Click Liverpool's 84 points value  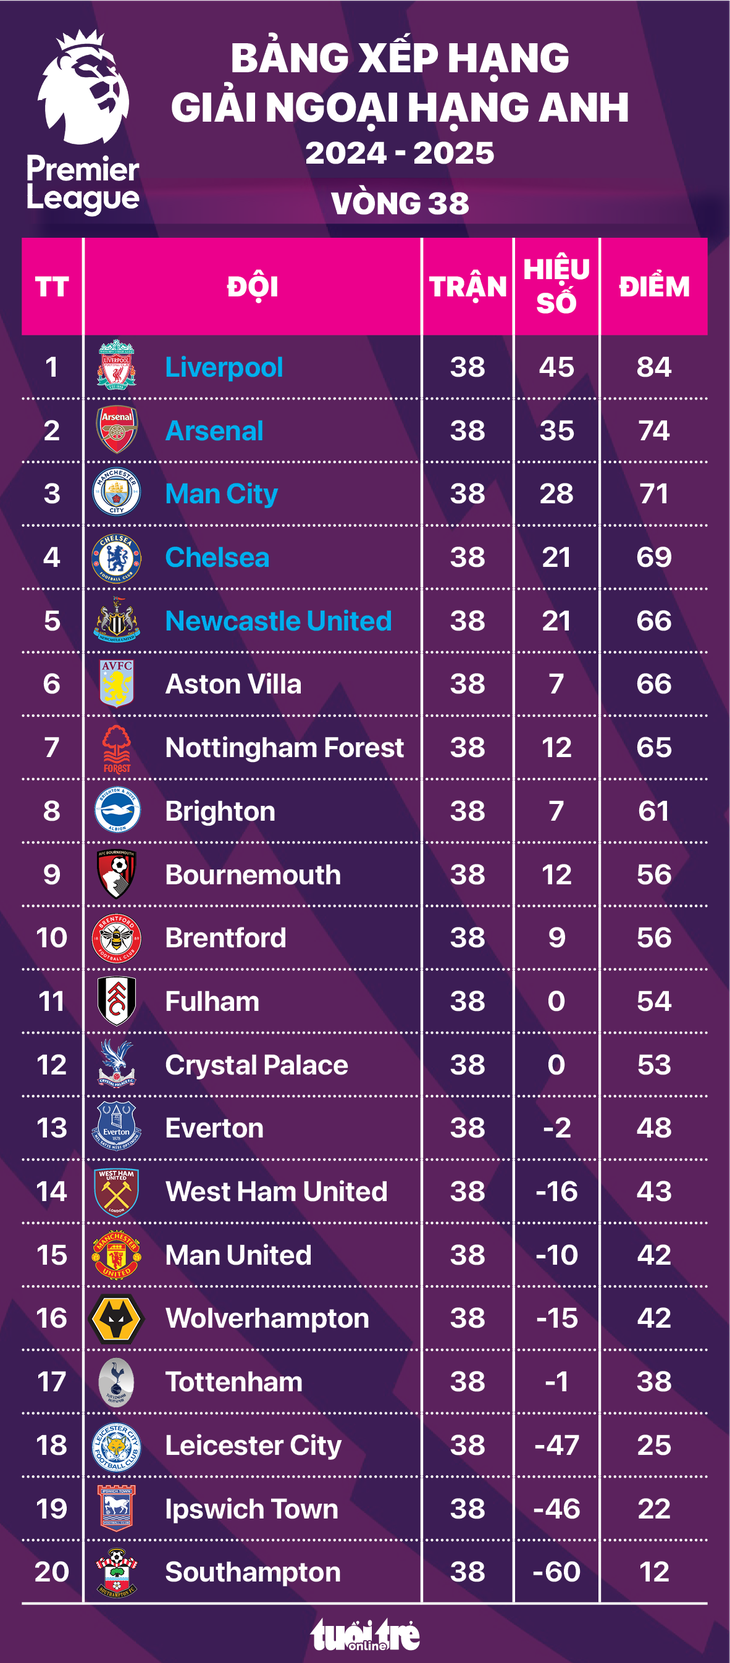654,367
